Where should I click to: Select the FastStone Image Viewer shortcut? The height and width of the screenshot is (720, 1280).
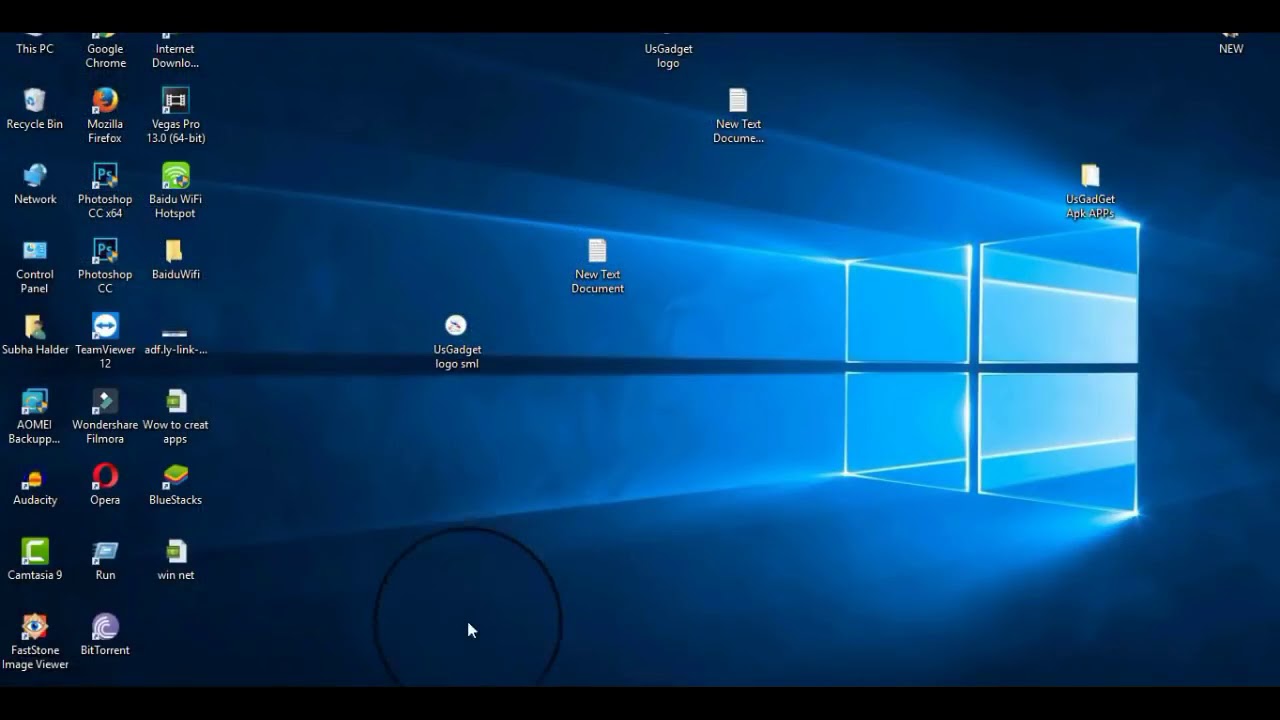(35, 642)
